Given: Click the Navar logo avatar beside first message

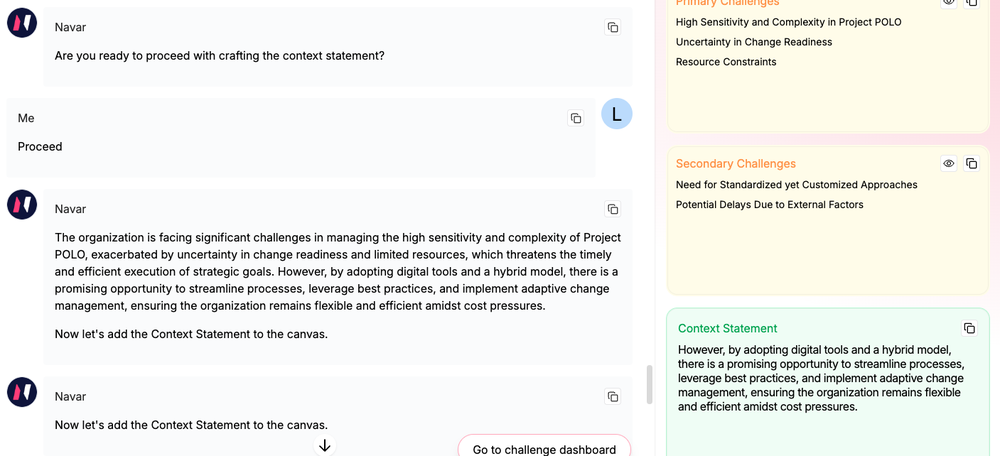Looking at the screenshot, I should 22,22.
